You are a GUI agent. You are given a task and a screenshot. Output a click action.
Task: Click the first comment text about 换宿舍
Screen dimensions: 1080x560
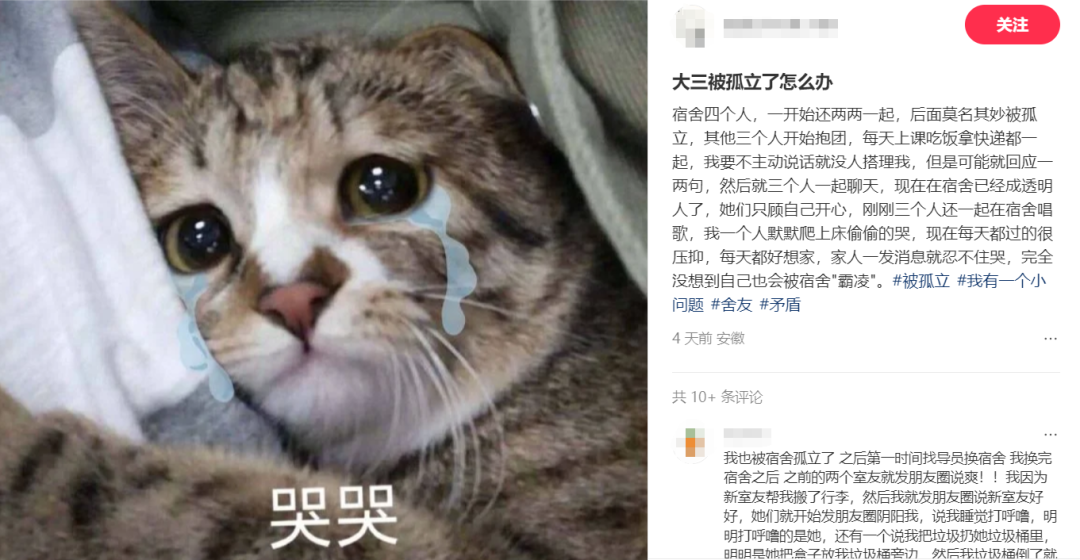click(891, 506)
